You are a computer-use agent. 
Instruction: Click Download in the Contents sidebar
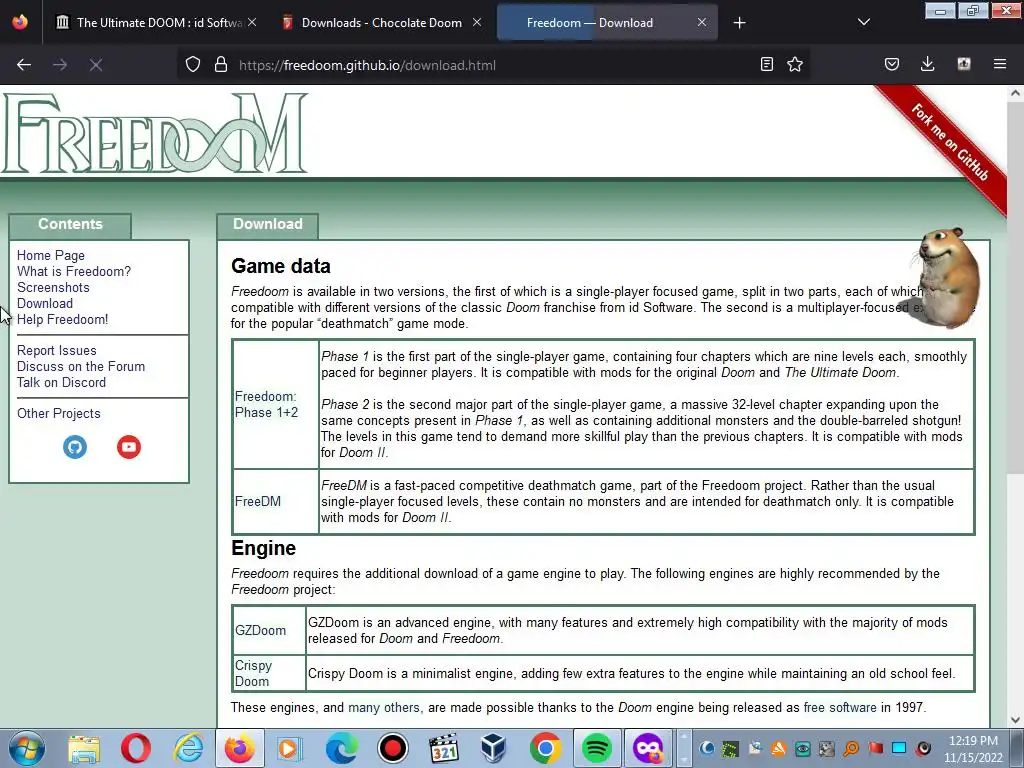pyautogui.click(x=44, y=303)
